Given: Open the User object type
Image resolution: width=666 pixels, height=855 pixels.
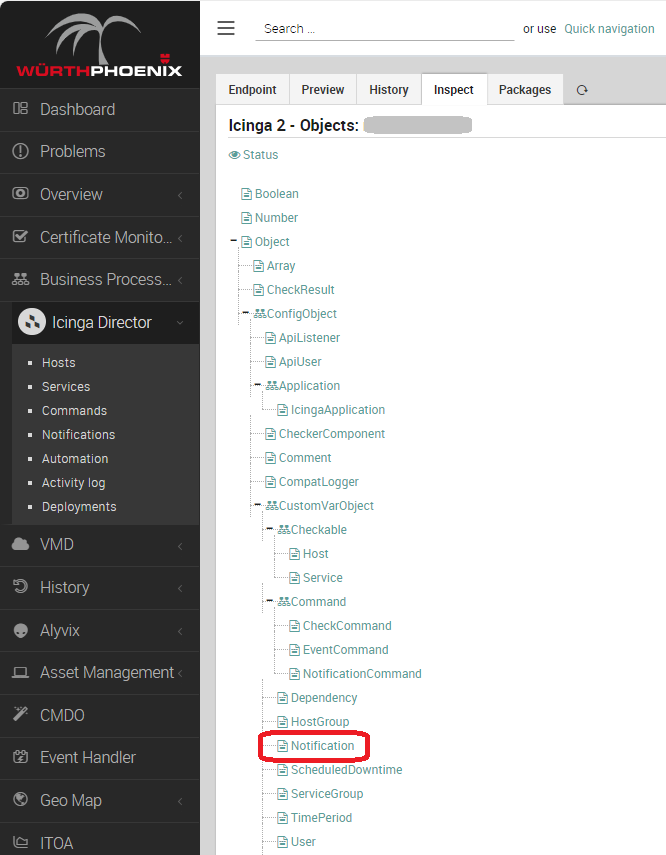Looking at the screenshot, I should [303, 841].
